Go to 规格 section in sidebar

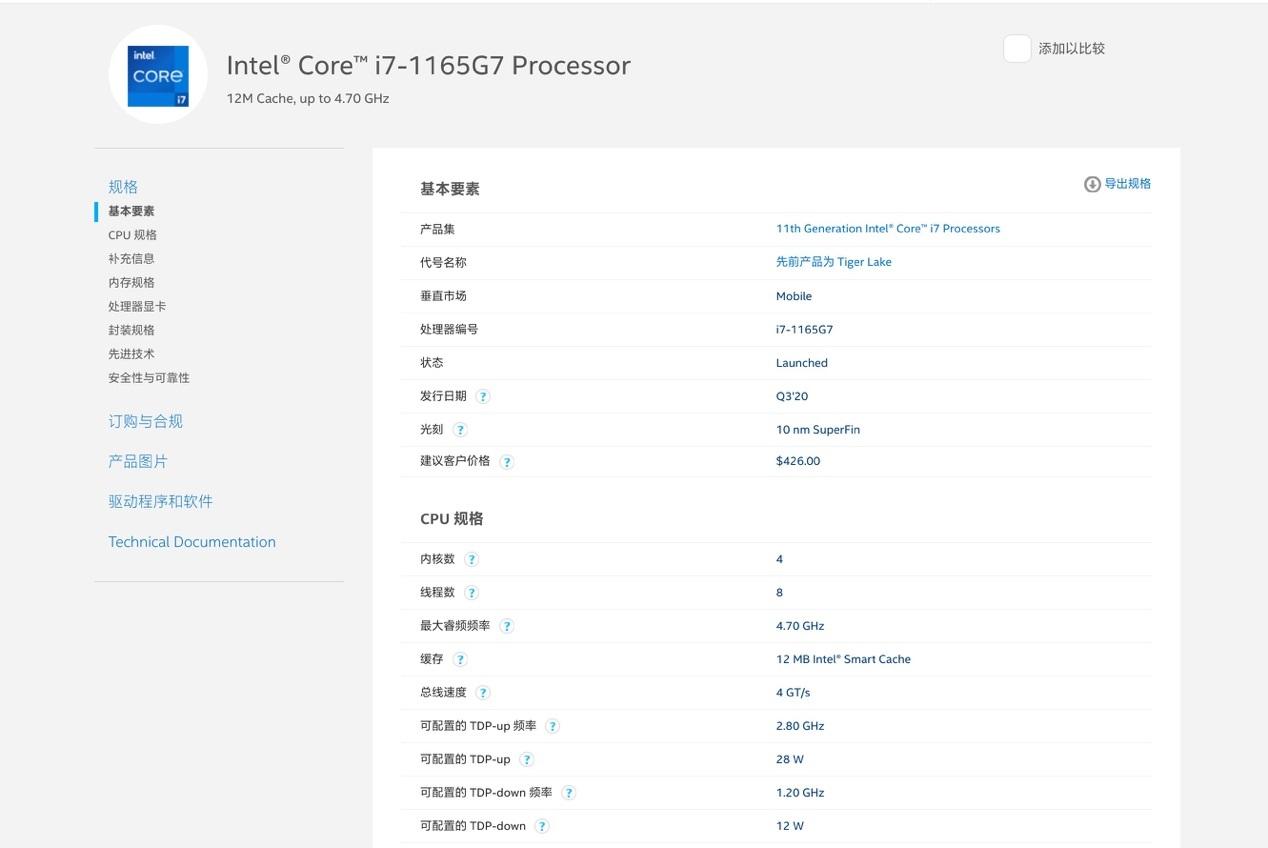123,187
